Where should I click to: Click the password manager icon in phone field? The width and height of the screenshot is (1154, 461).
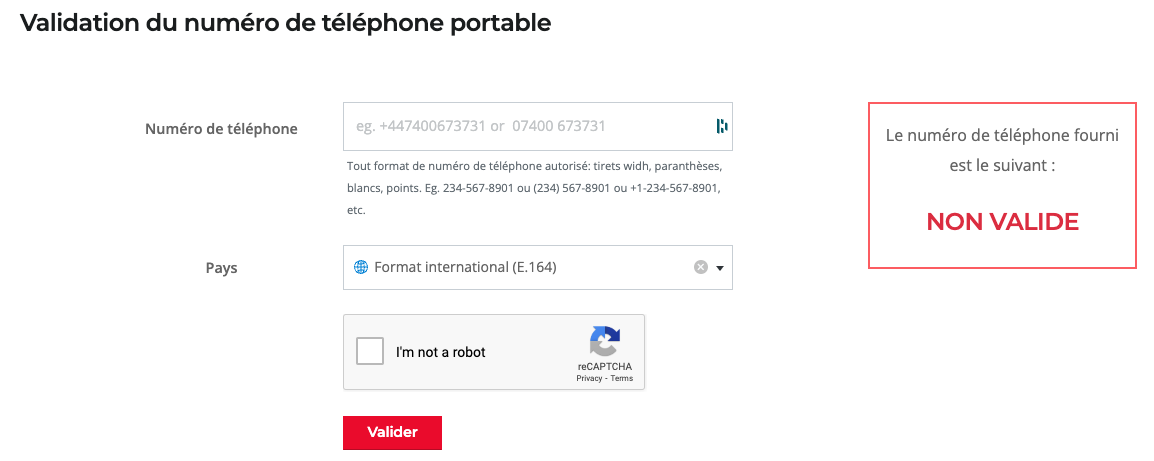(721, 126)
